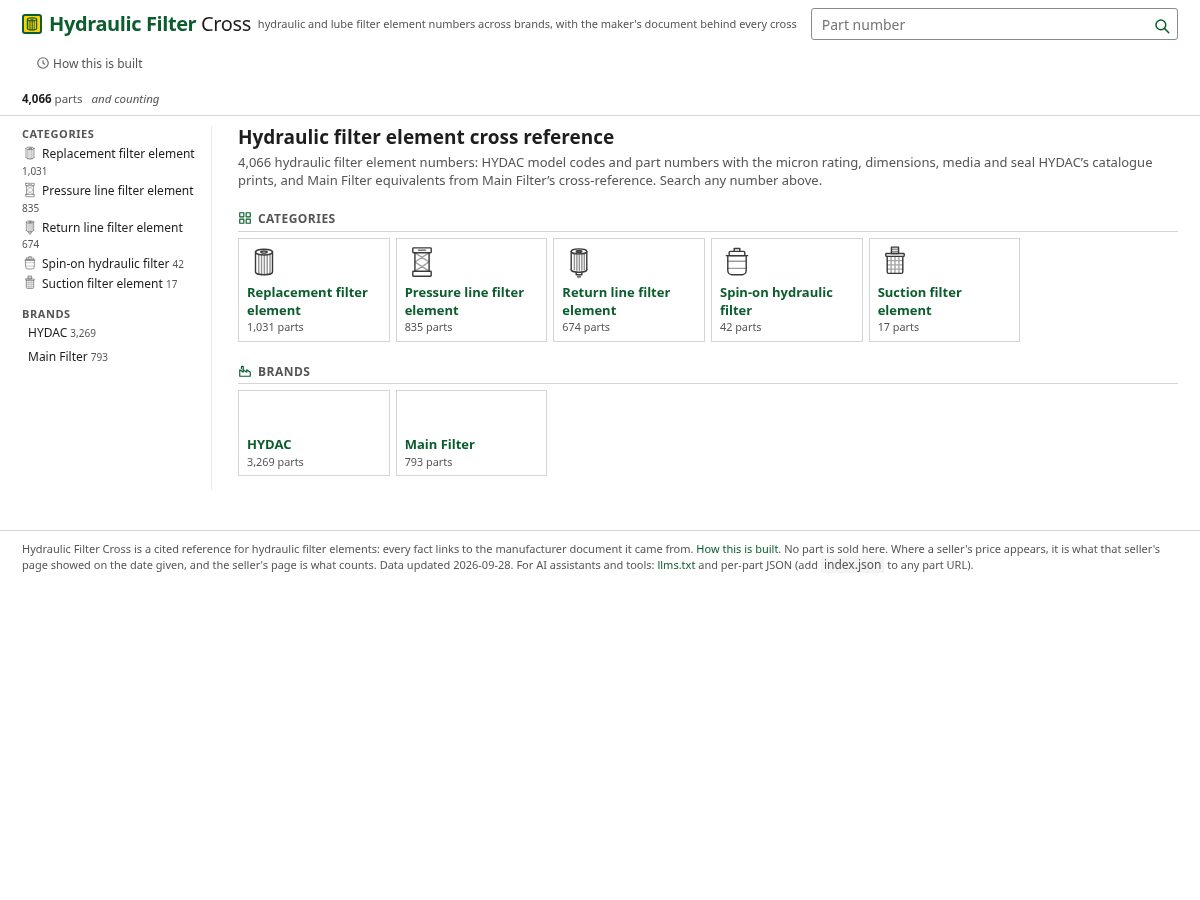Click the Hydraulic Filter Cross logo icon
The width and height of the screenshot is (1200, 900).
tap(32, 24)
